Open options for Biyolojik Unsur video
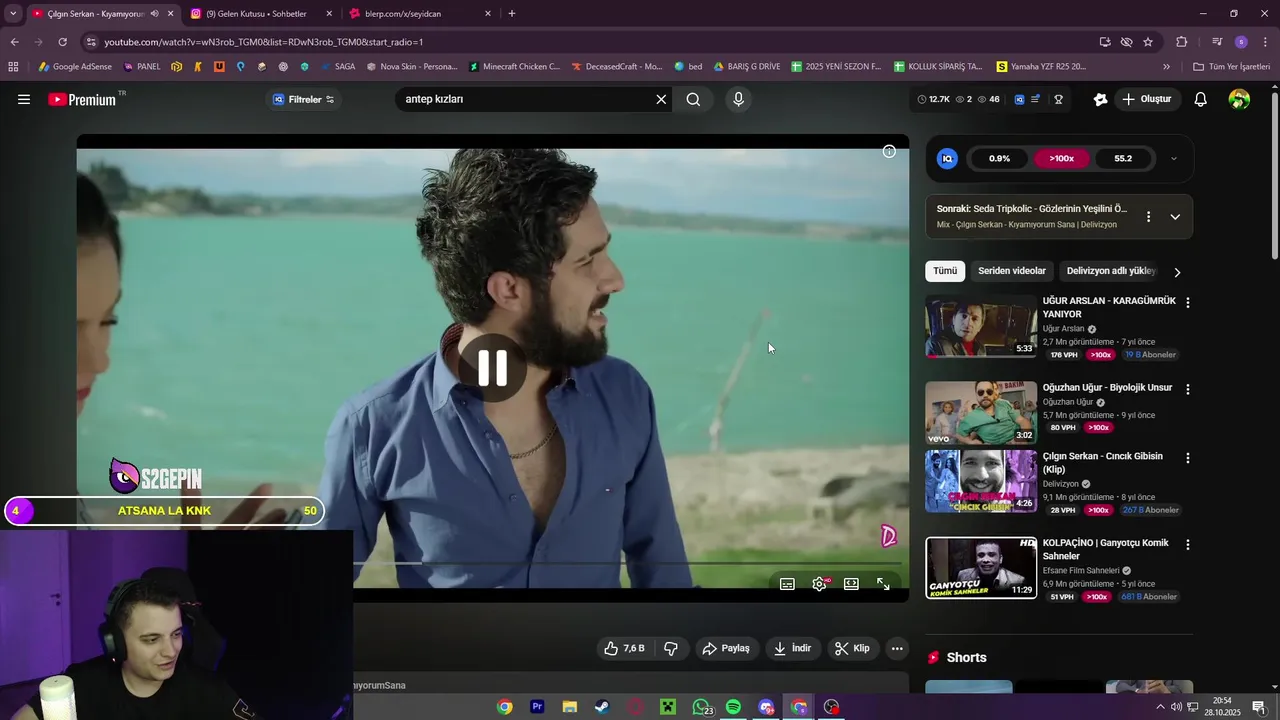 tap(1187, 388)
